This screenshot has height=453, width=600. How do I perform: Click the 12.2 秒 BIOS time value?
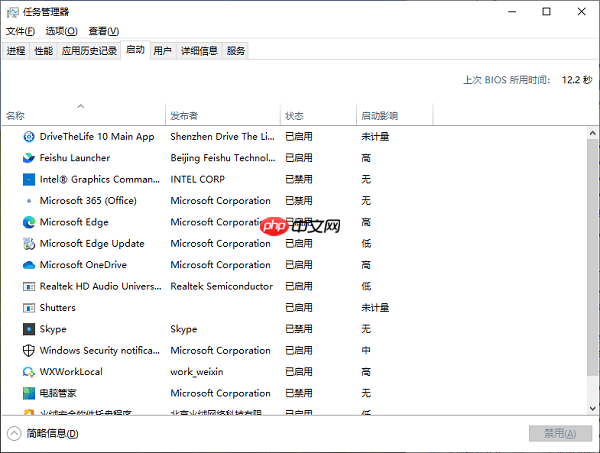577,80
